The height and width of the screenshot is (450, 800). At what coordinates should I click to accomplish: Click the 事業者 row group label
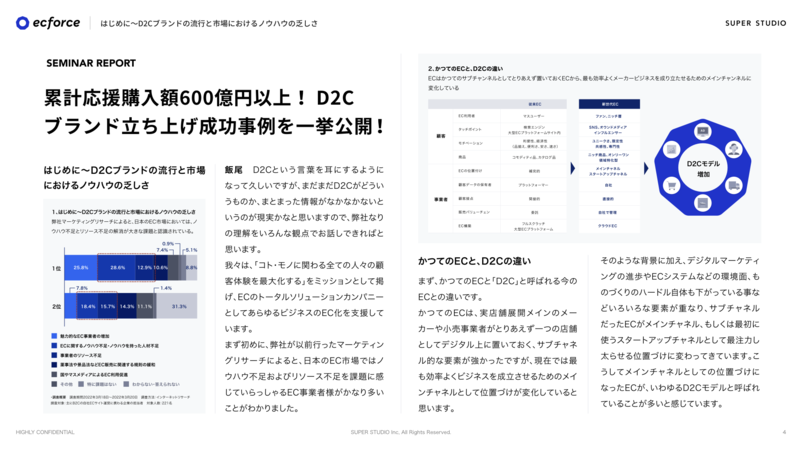pos(441,199)
